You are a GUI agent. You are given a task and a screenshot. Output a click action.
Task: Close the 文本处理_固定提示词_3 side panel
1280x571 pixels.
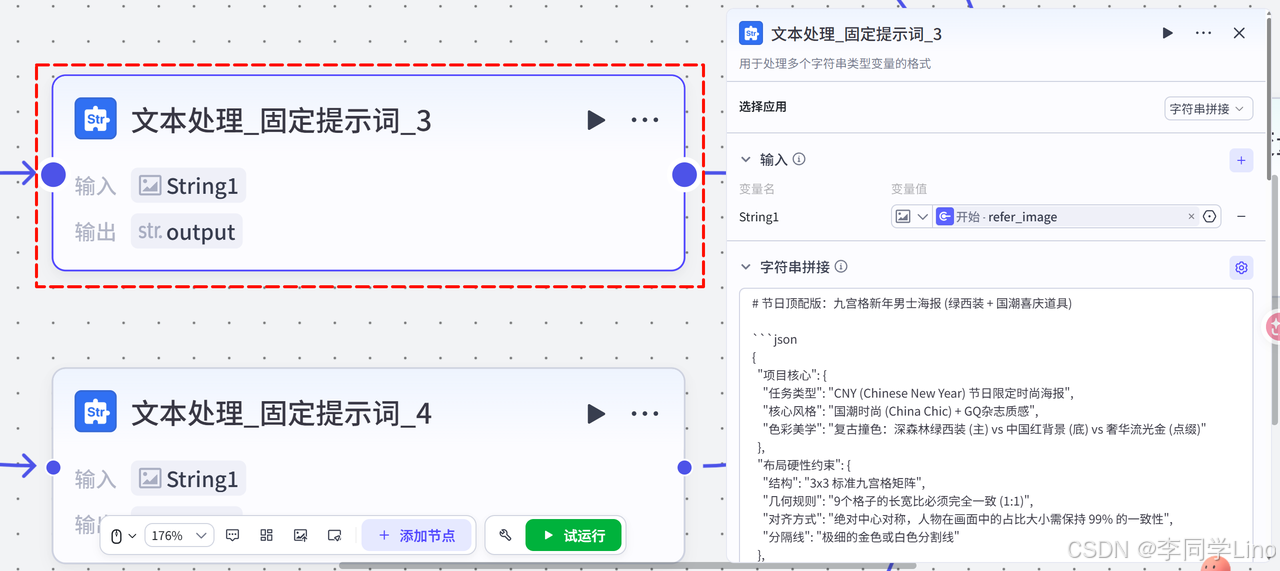1239,33
